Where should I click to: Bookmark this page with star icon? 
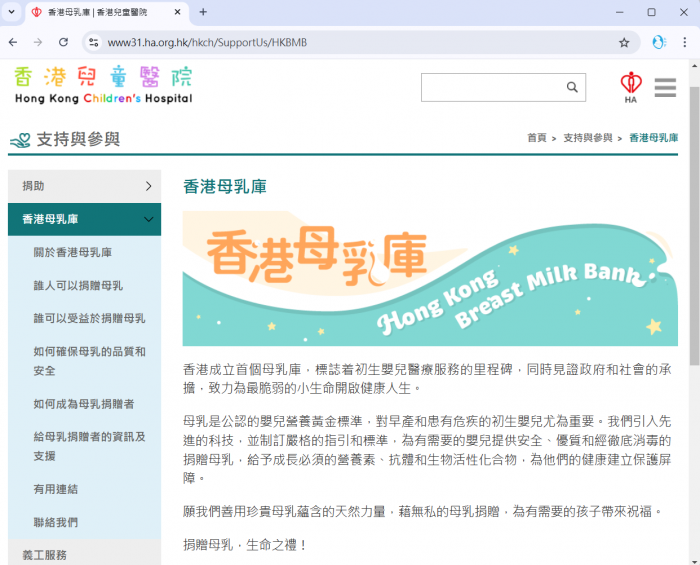click(x=624, y=42)
